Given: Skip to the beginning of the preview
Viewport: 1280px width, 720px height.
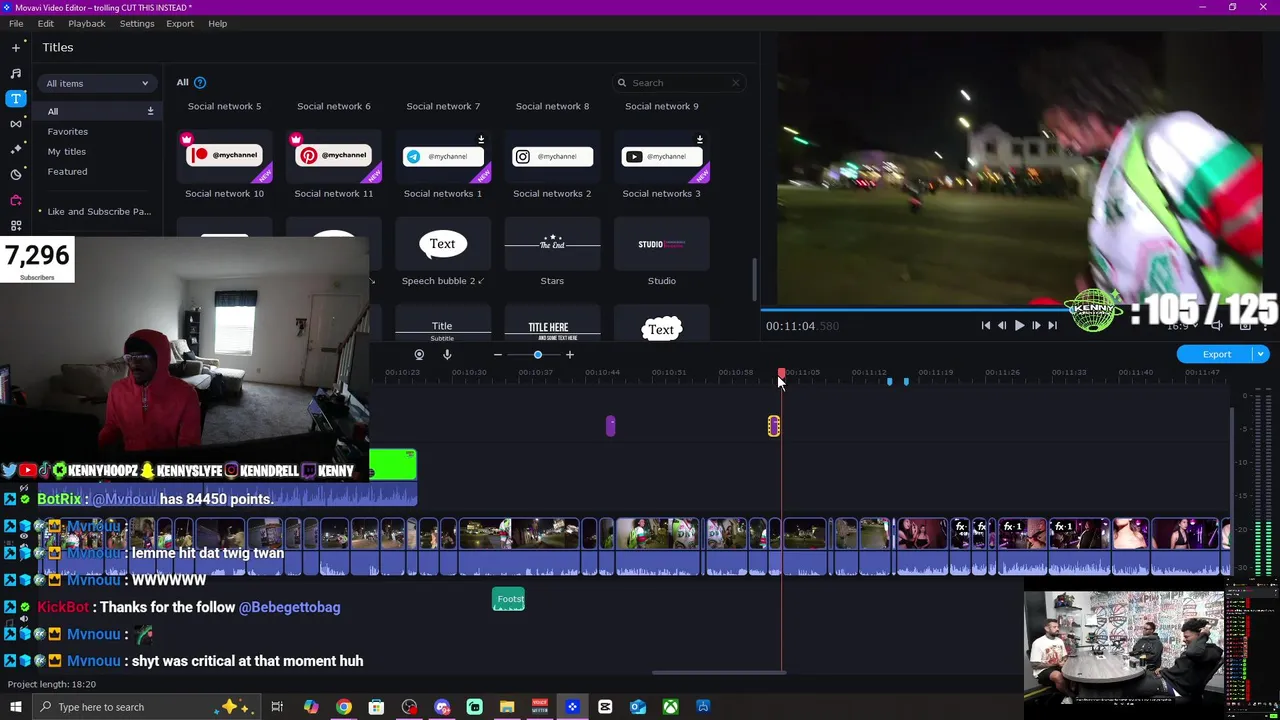Looking at the screenshot, I should coord(985,325).
